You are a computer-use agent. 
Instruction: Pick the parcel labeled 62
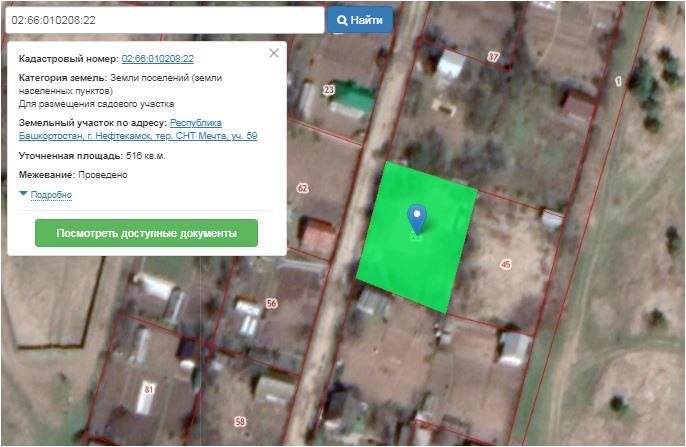point(303,187)
